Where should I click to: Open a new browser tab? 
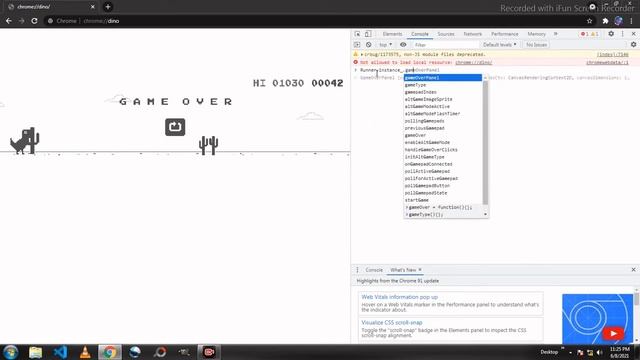pos(108,7)
